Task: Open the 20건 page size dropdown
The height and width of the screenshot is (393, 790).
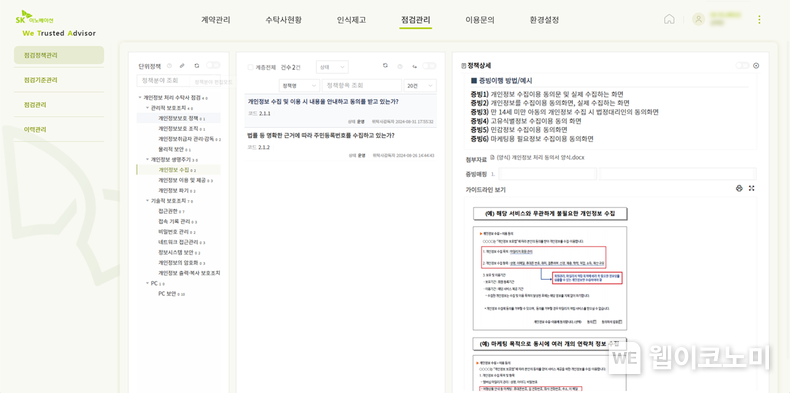Action: tap(420, 86)
